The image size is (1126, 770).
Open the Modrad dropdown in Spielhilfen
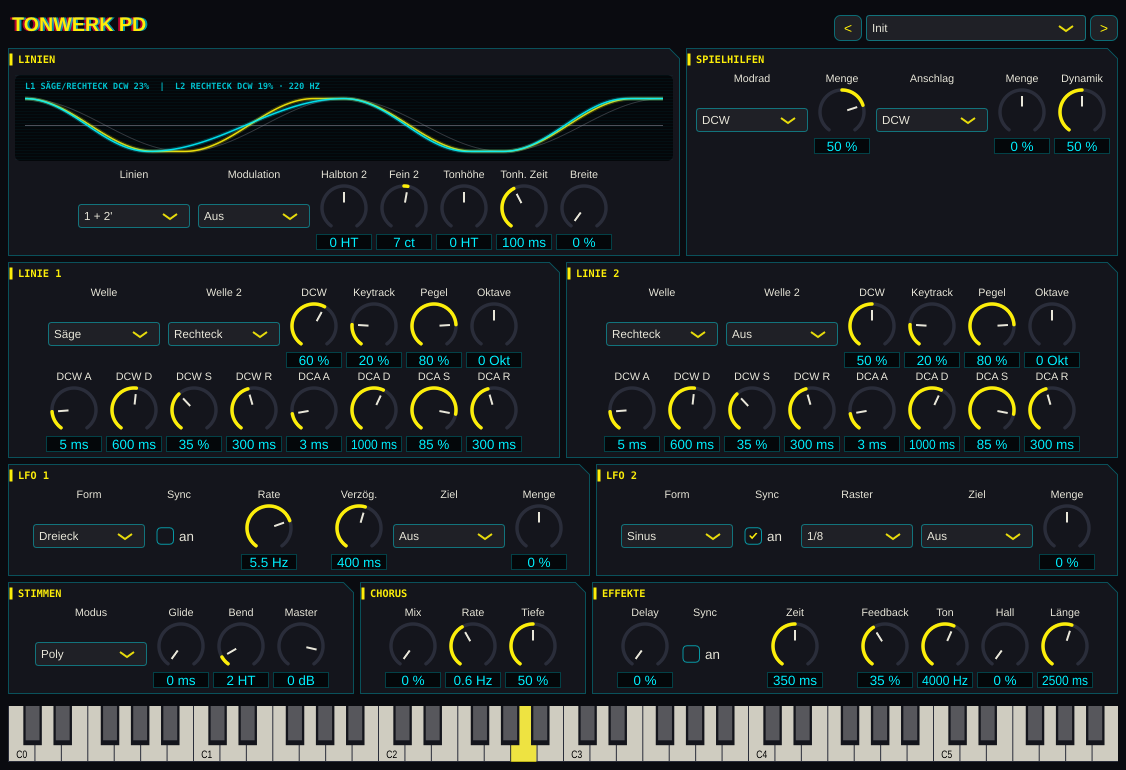752,120
